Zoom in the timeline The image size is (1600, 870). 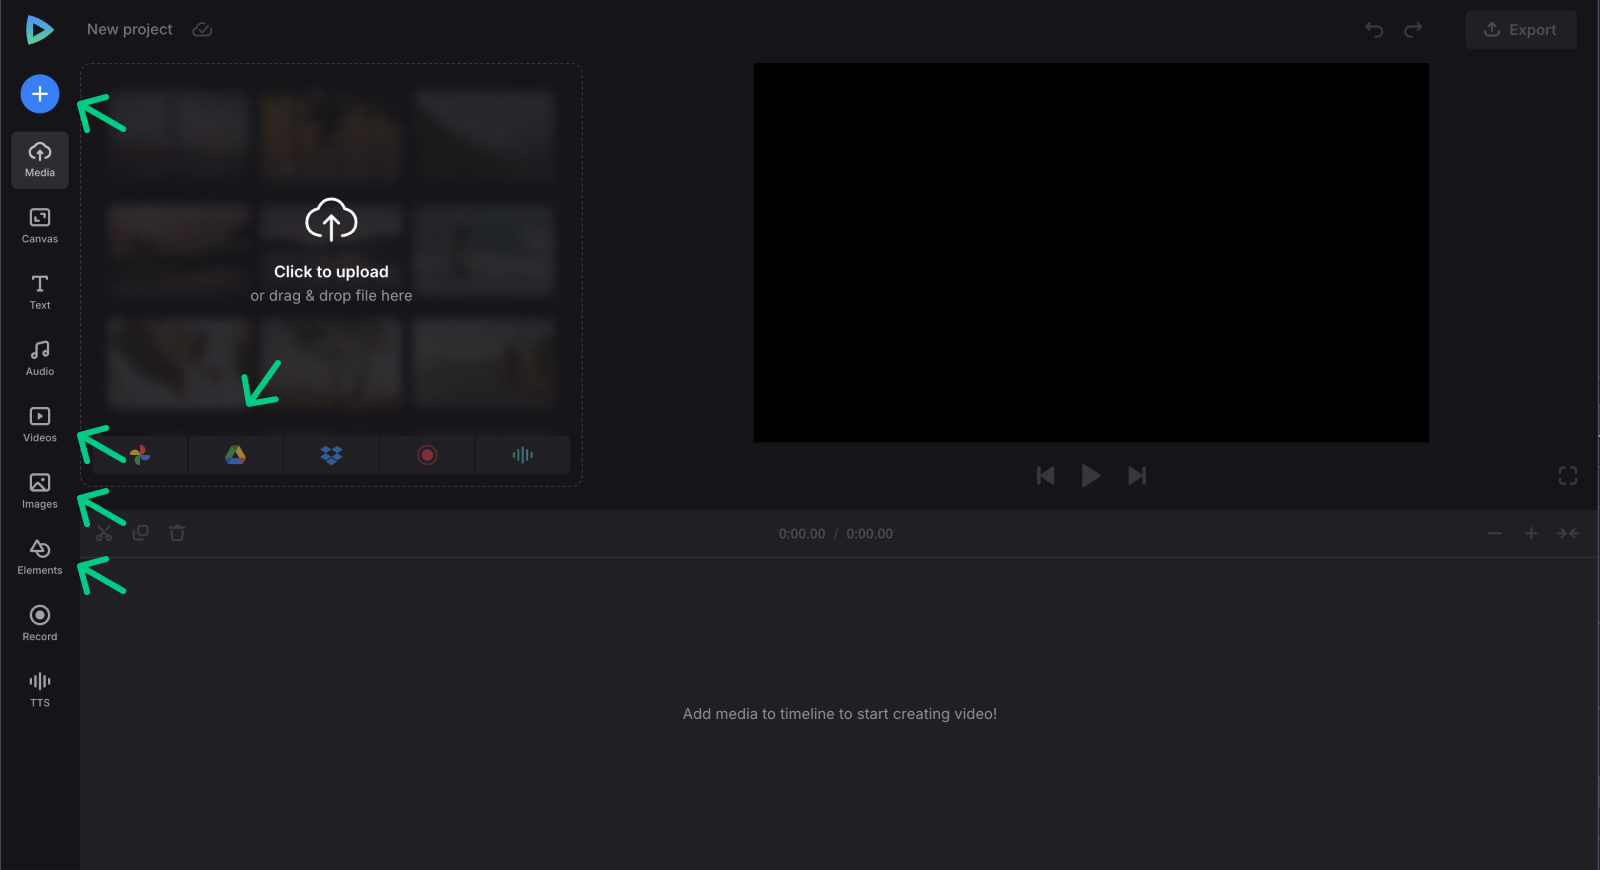click(1531, 534)
